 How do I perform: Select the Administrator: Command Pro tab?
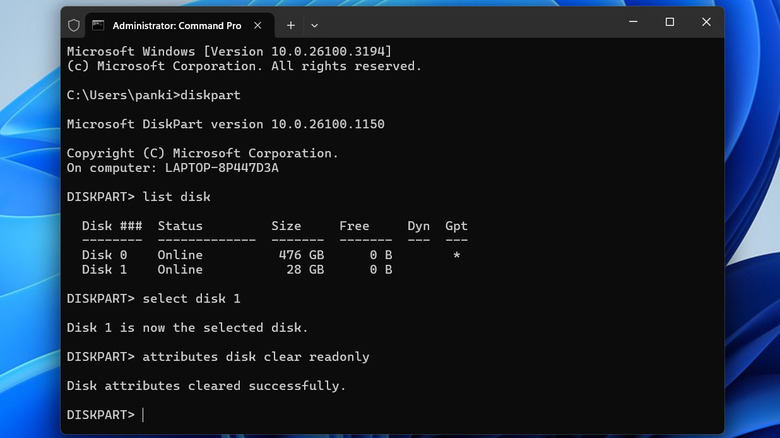coord(180,25)
